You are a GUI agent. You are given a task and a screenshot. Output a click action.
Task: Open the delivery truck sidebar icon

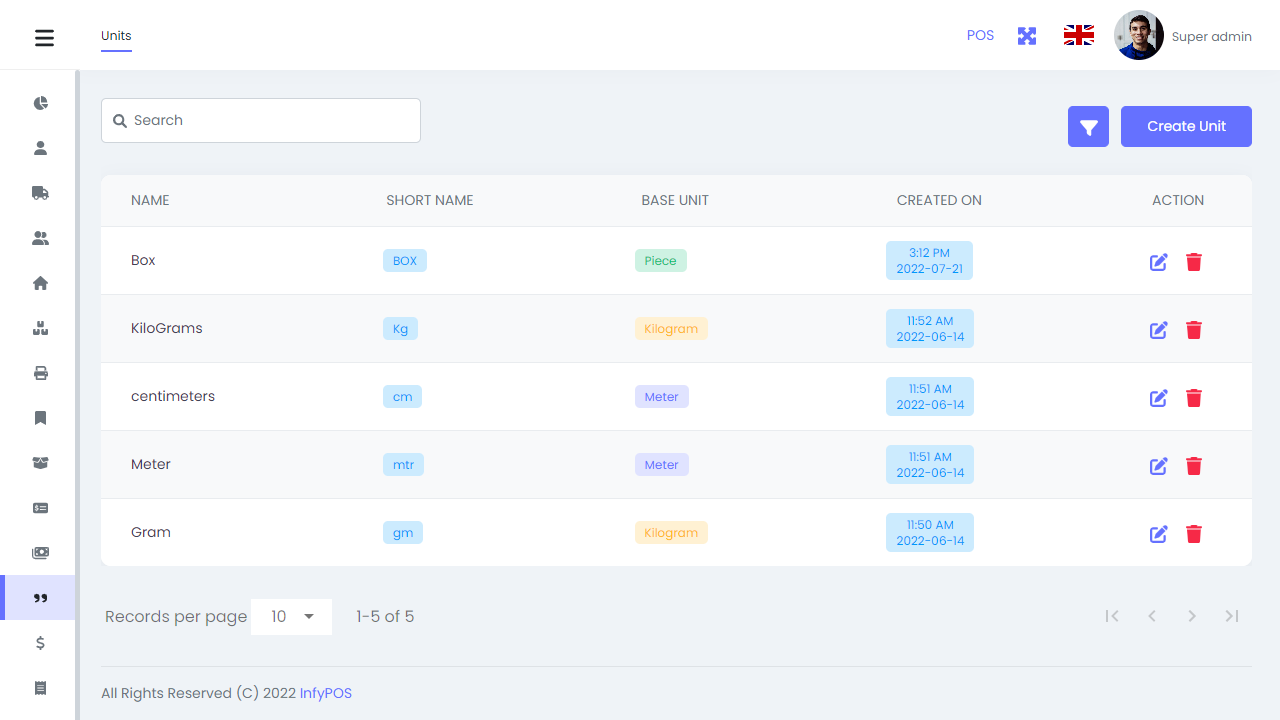tap(41, 193)
